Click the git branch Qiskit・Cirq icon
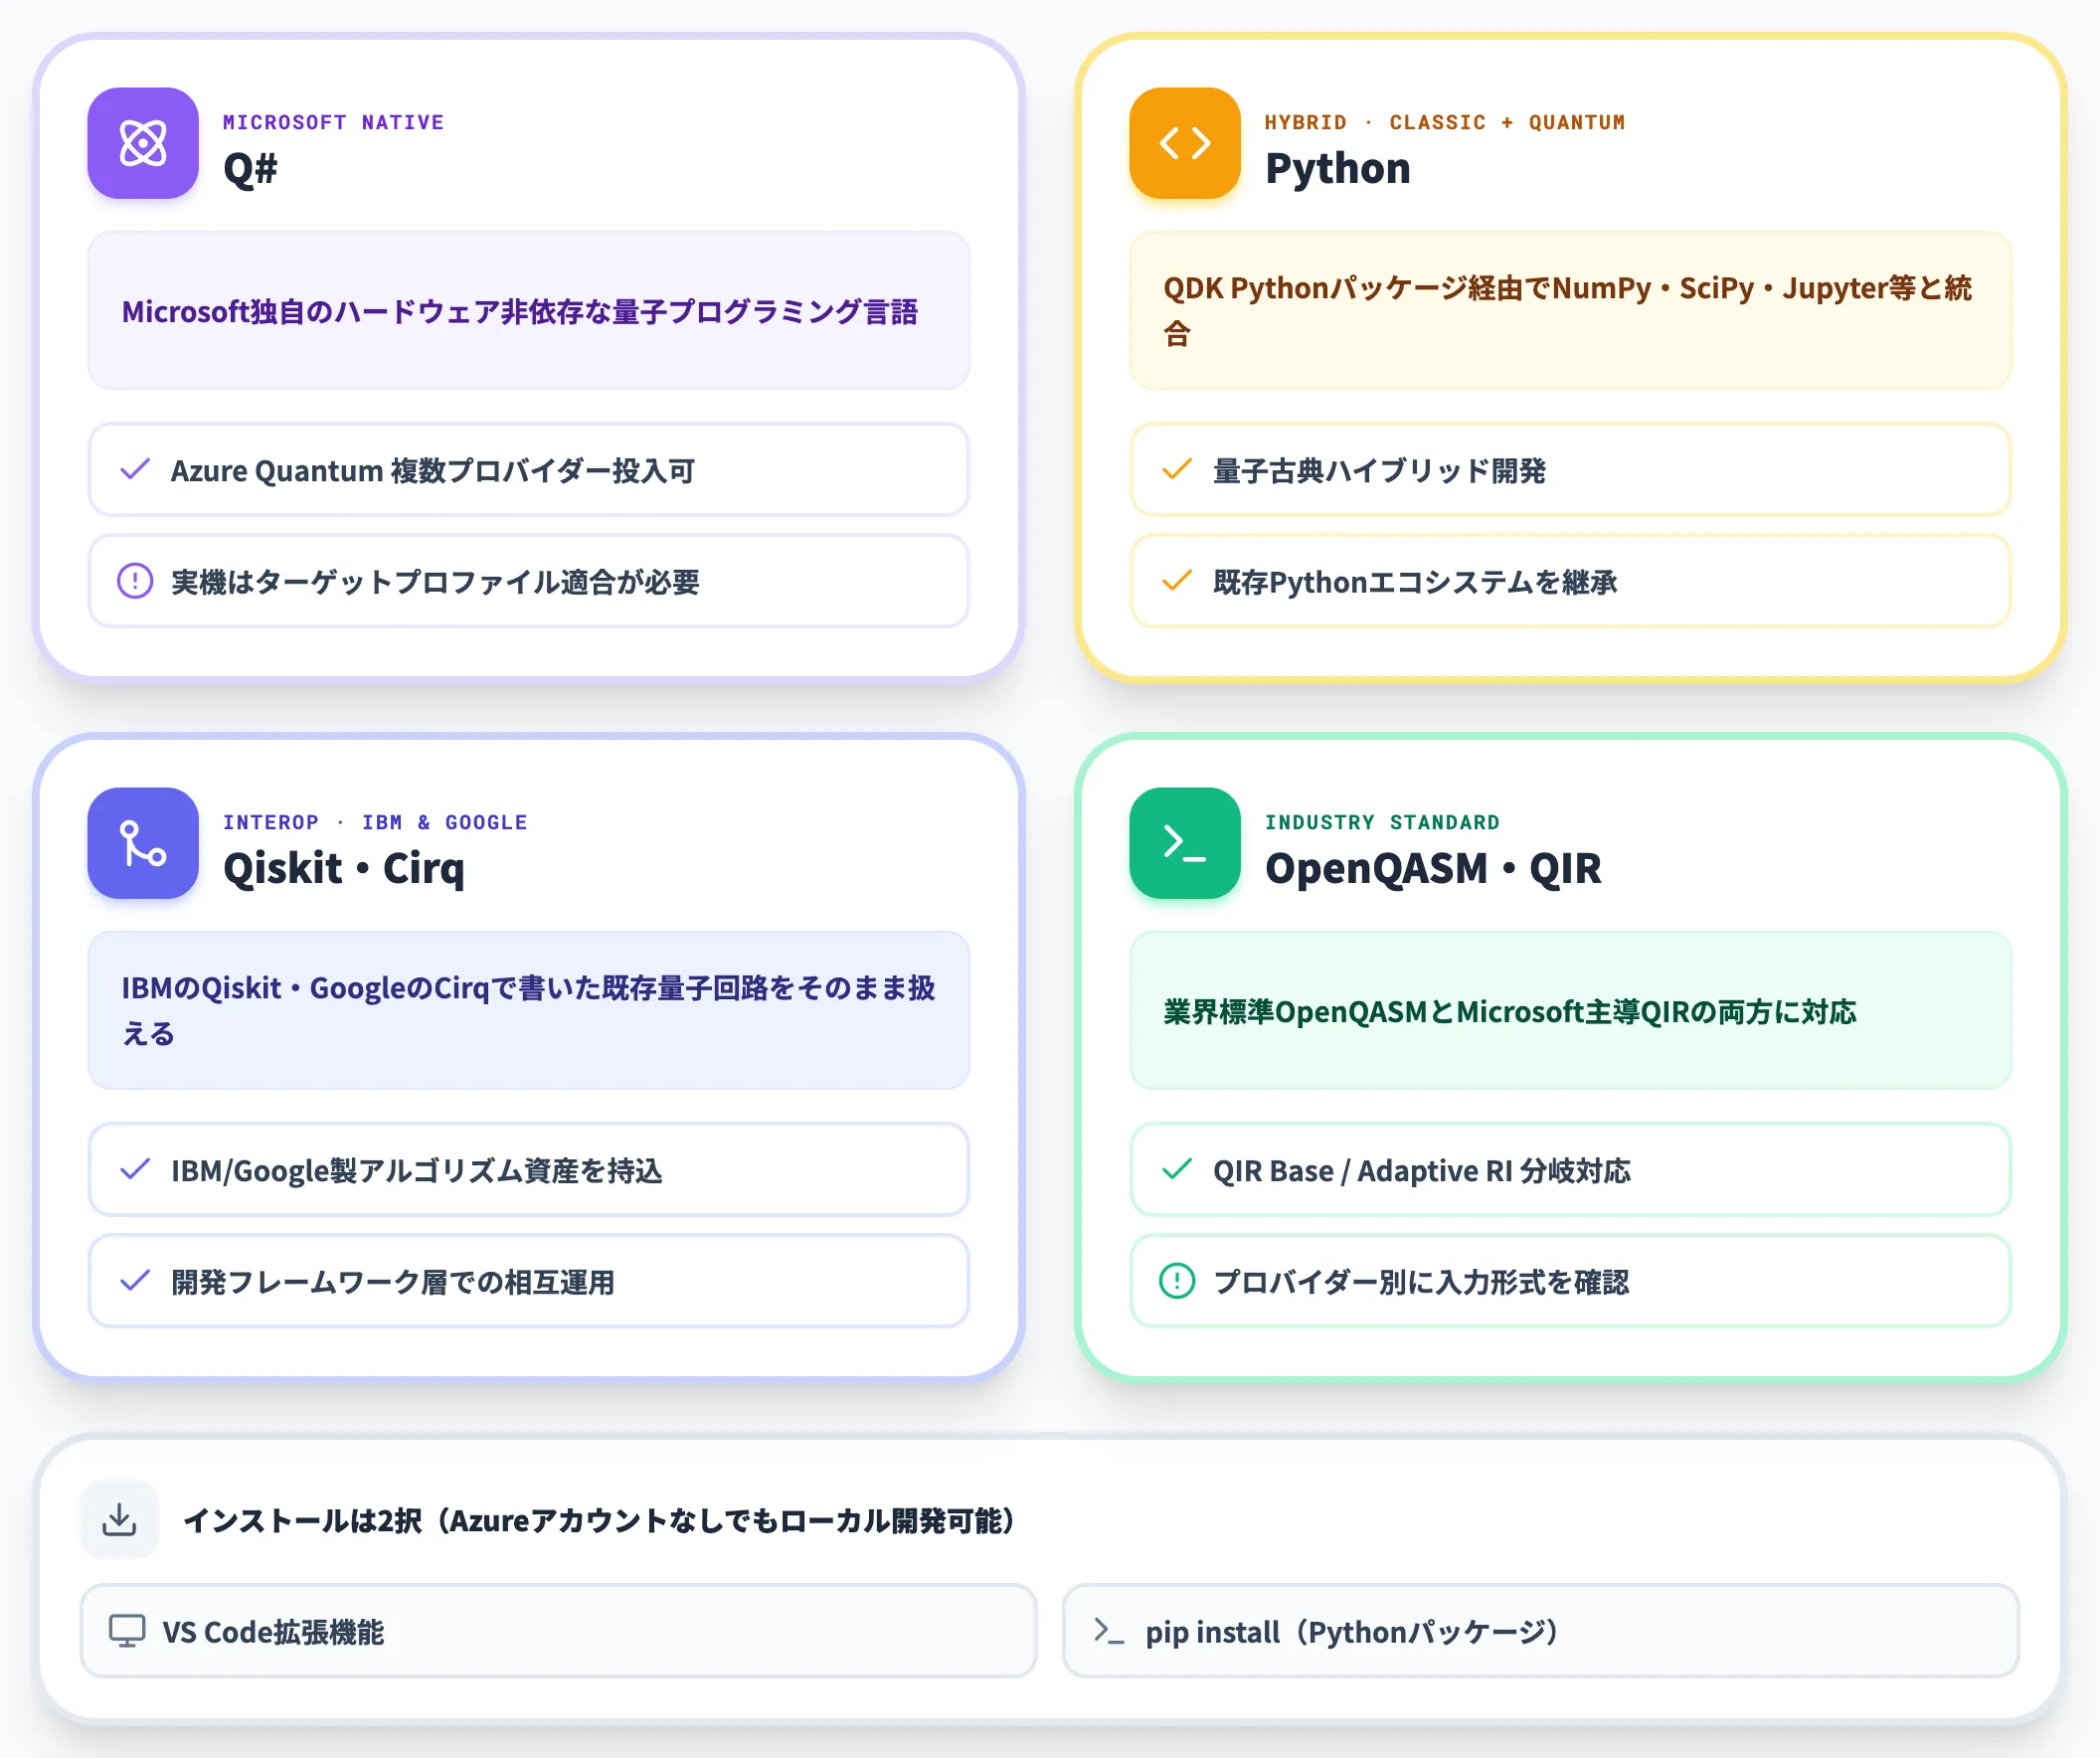This screenshot has width=2100, height=1758. pos(143,843)
